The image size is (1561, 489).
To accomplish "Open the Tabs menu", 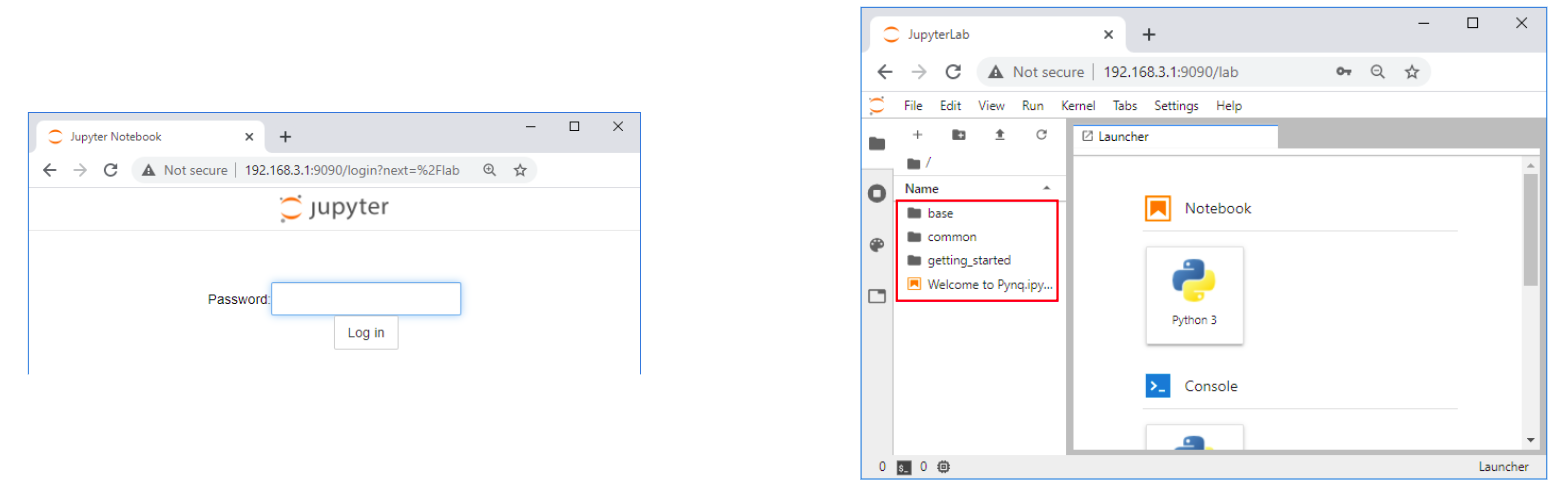I will (x=1125, y=105).
